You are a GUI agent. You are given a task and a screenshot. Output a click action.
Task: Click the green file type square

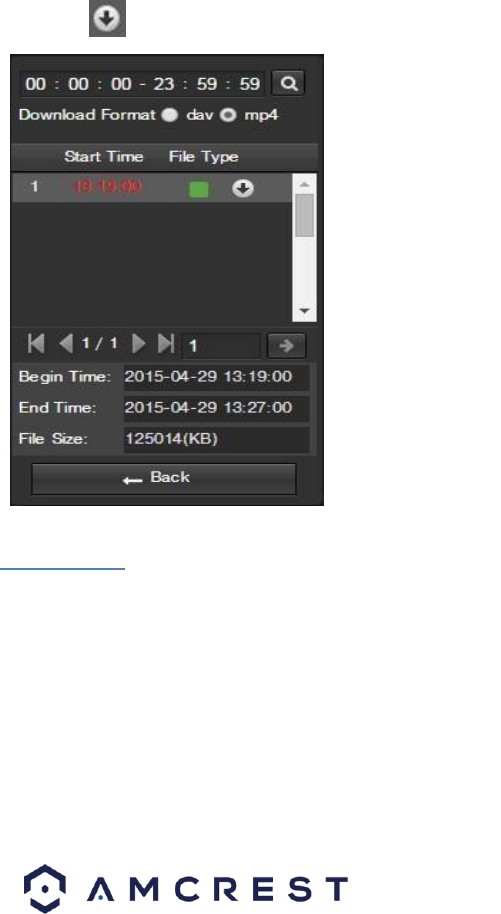tap(199, 189)
